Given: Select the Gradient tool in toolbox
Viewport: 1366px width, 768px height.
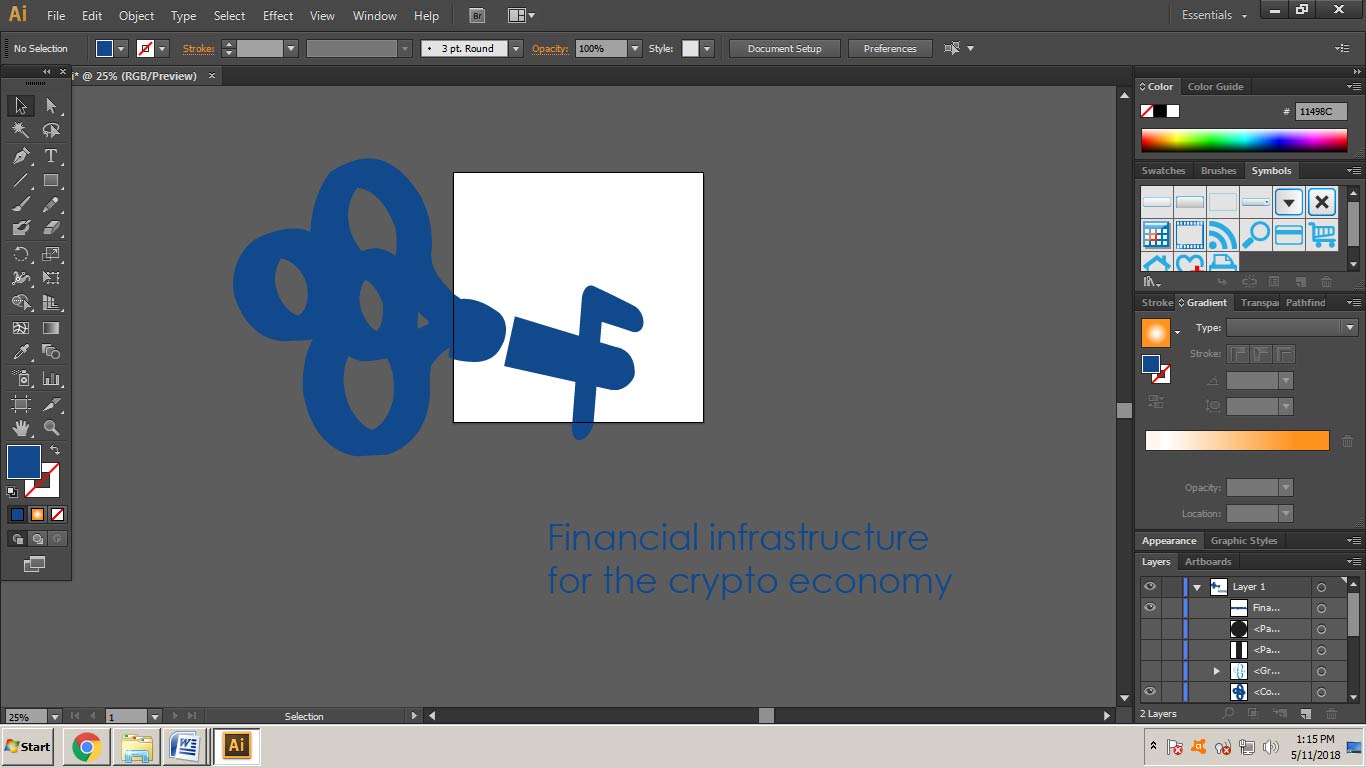Looking at the screenshot, I should (51, 328).
